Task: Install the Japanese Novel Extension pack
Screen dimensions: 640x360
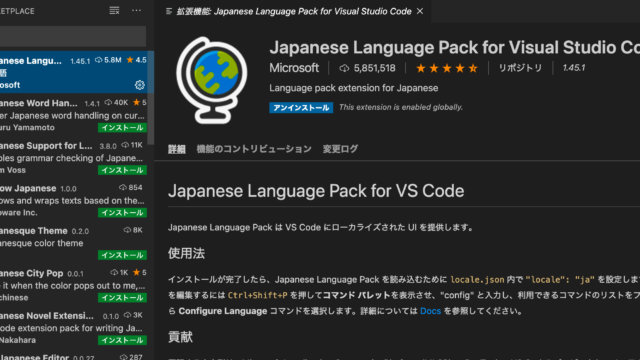Action: (x=122, y=340)
